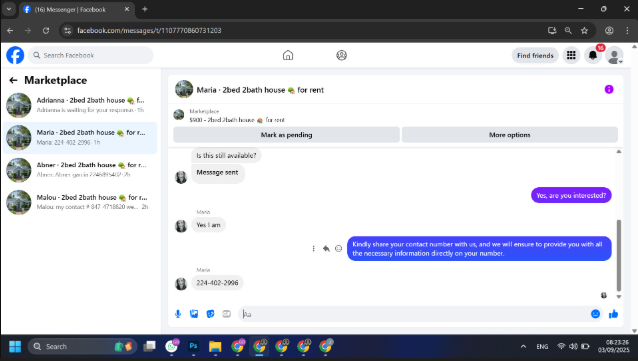The image size is (638, 361).
Task: Click the chat scroll up arrow
Action: [x=619, y=151]
